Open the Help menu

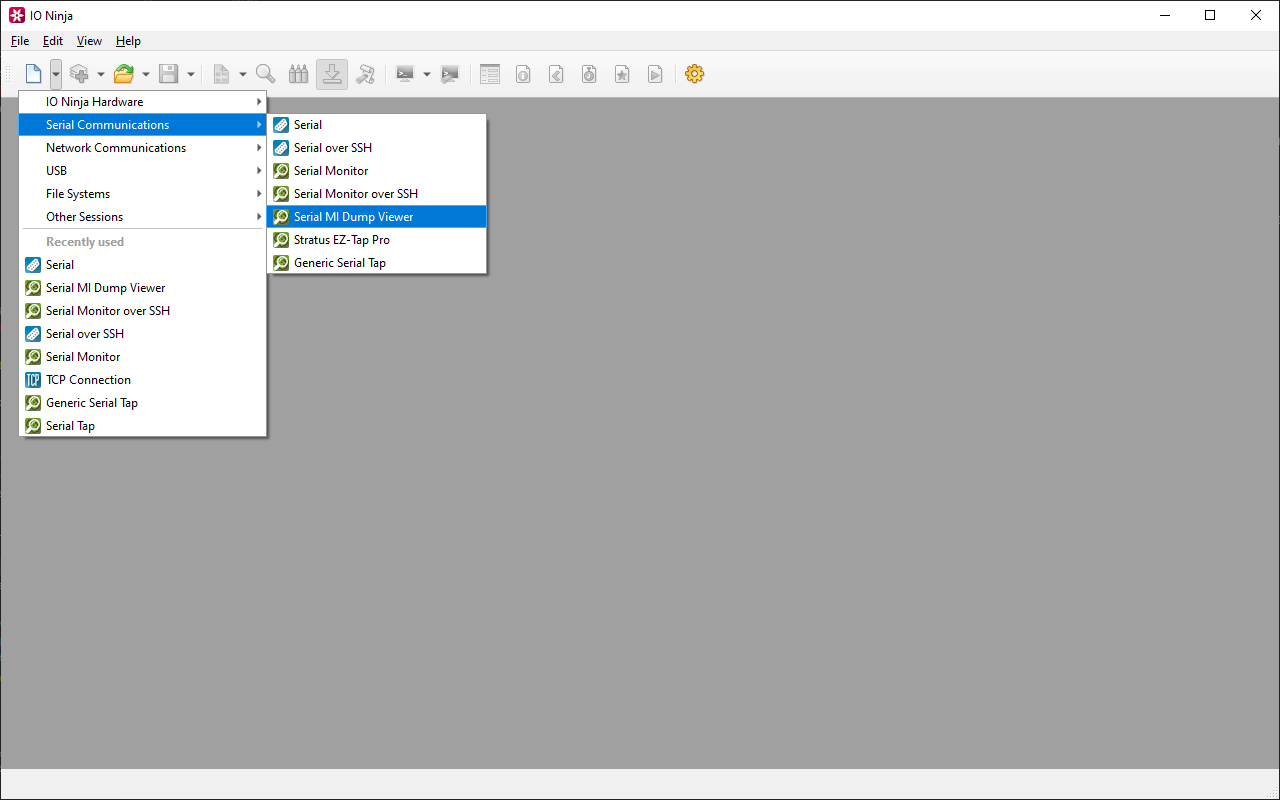pyautogui.click(x=128, y=41)
